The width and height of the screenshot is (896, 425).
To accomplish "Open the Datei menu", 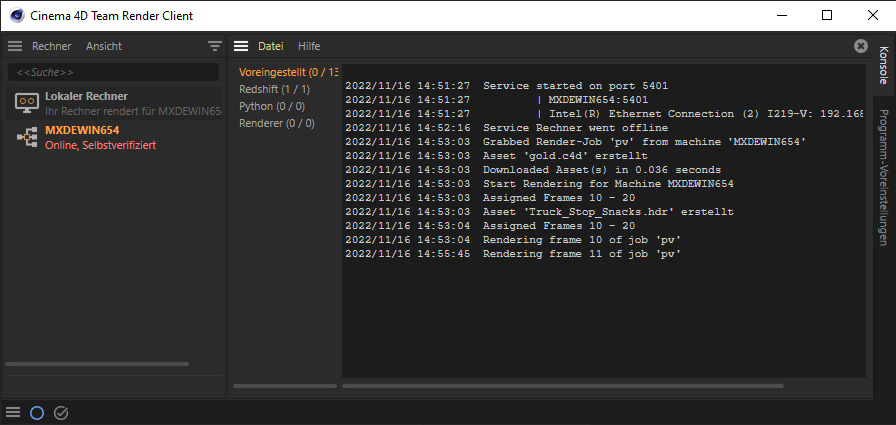I will click(271, 46).
